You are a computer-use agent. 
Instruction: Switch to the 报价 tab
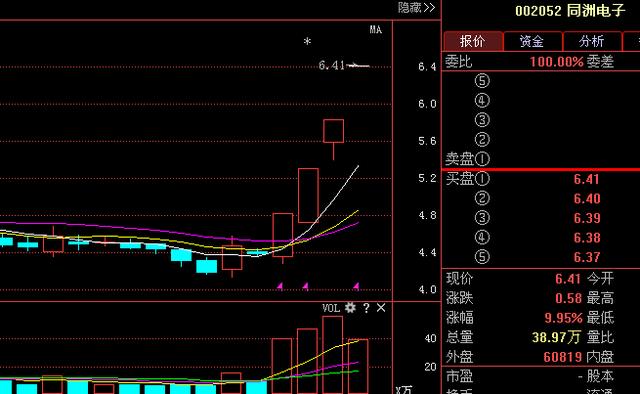(x=473, y=41)
